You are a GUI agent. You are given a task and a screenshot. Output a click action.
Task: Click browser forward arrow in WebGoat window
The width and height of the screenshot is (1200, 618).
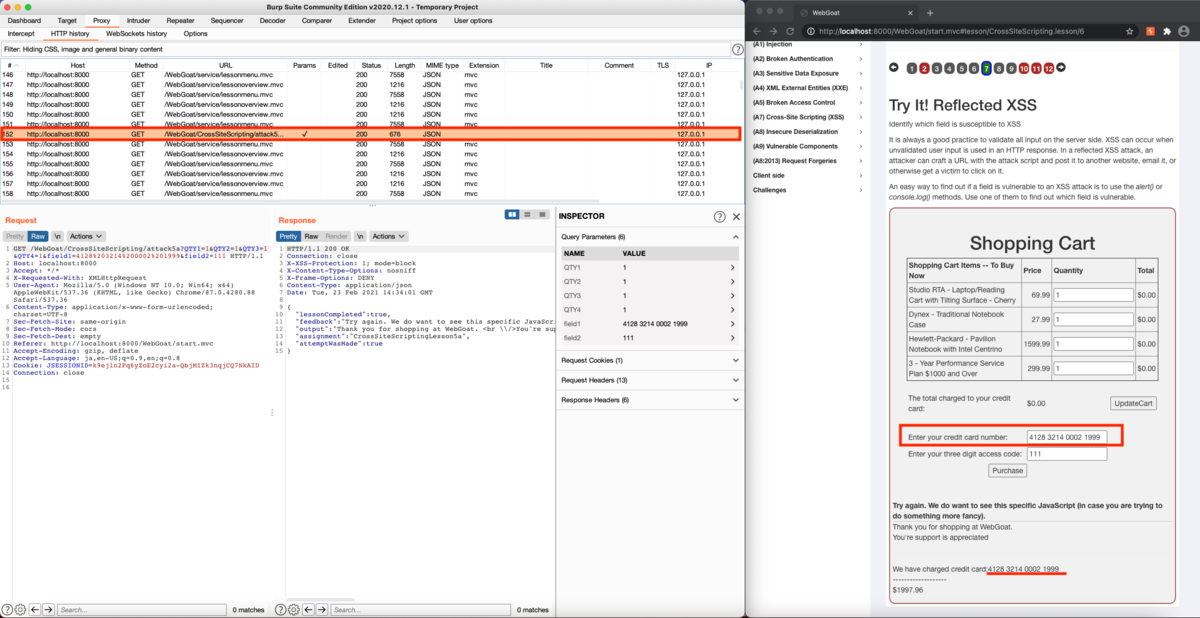[774, 31]
